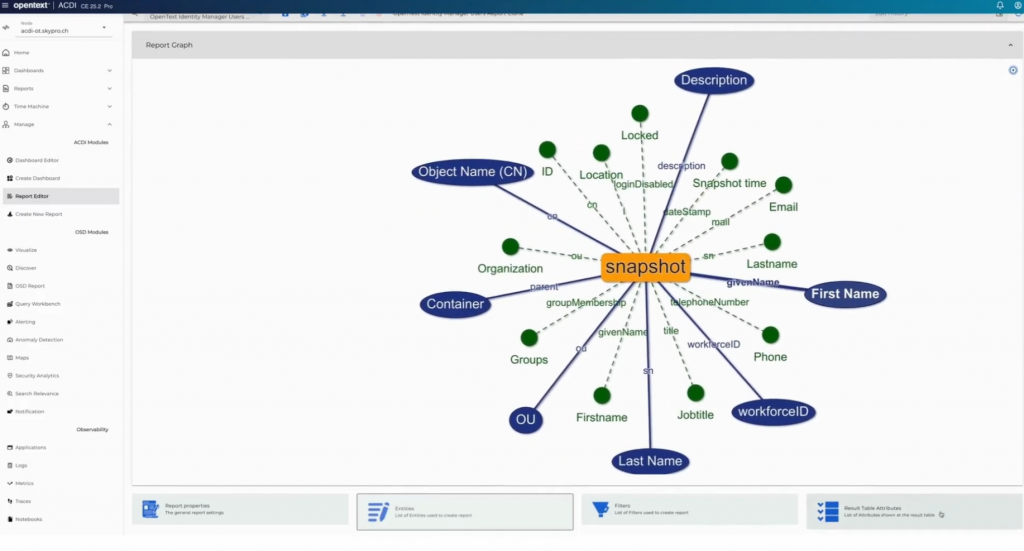Open the Entities panel

465,512
